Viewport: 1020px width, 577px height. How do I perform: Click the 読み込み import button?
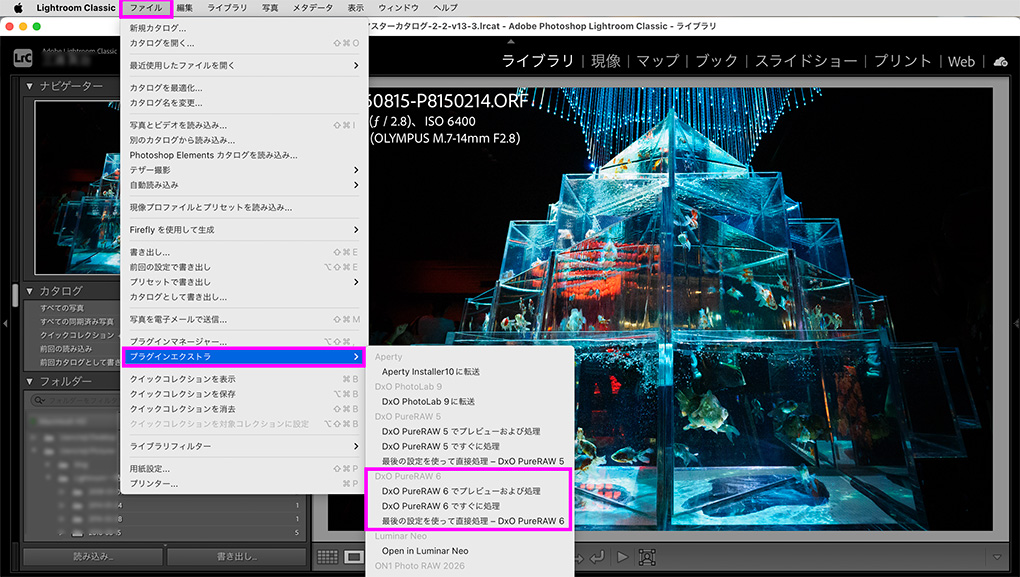pos(93,556)
